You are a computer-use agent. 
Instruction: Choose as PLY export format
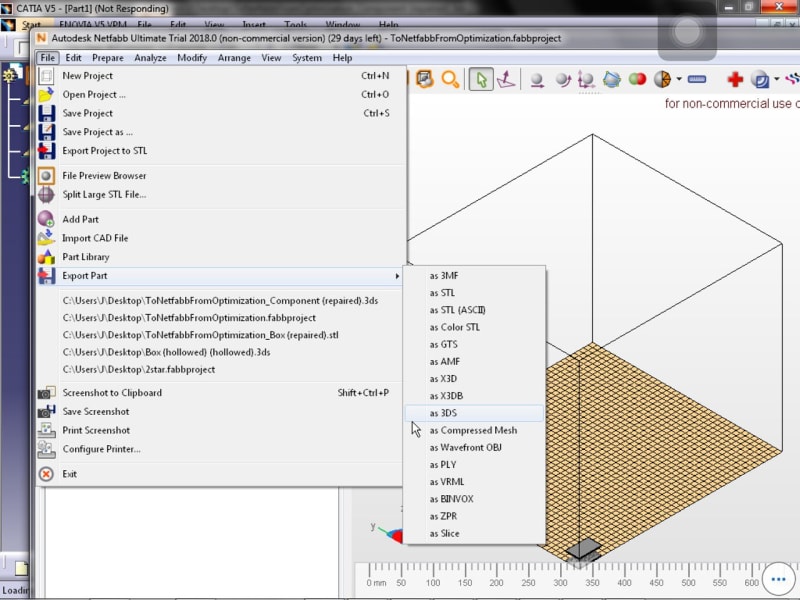click(x=474, y=465)
